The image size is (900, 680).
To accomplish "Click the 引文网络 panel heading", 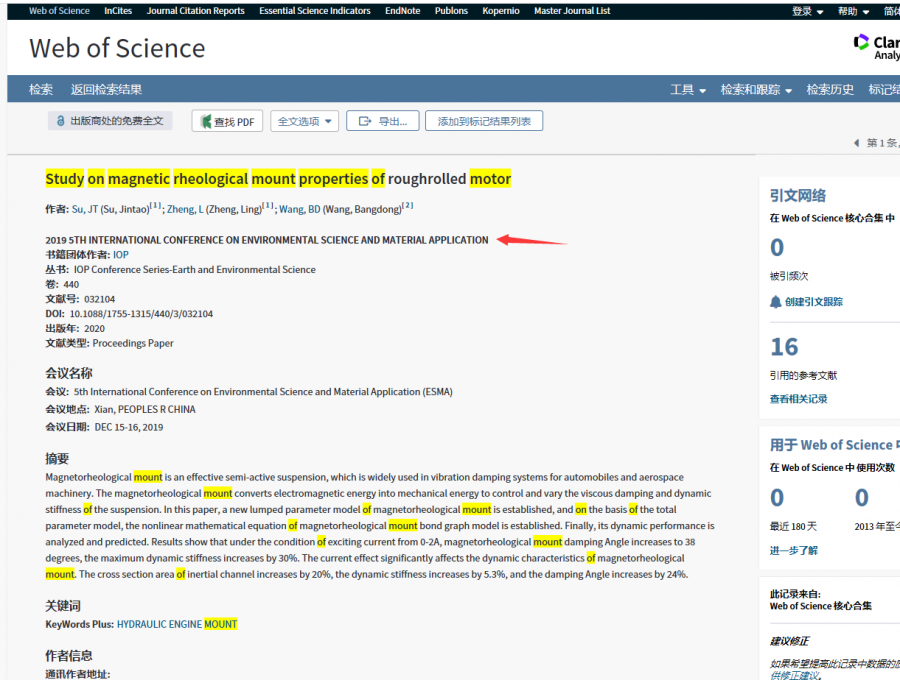I will click(798, 196).
